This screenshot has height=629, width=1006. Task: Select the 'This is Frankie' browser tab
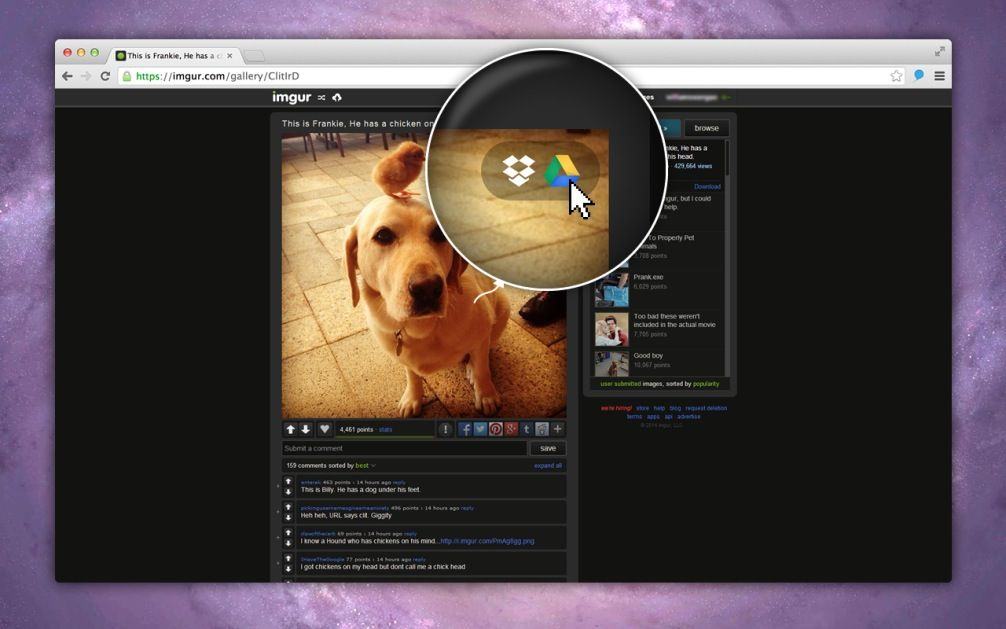pyautogui.click(x=174, y=56)
